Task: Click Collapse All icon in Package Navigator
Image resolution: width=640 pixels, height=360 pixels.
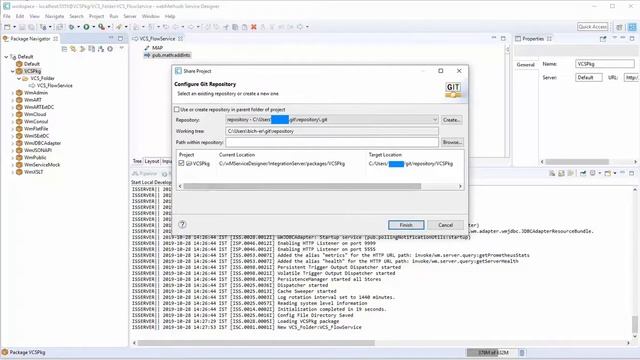Action: tap(64, 49)
